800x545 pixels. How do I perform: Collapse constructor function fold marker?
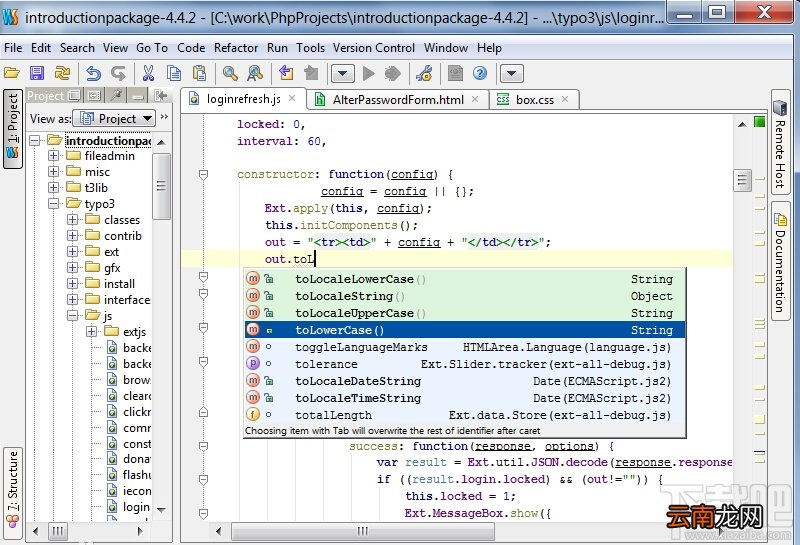(203, 175)
